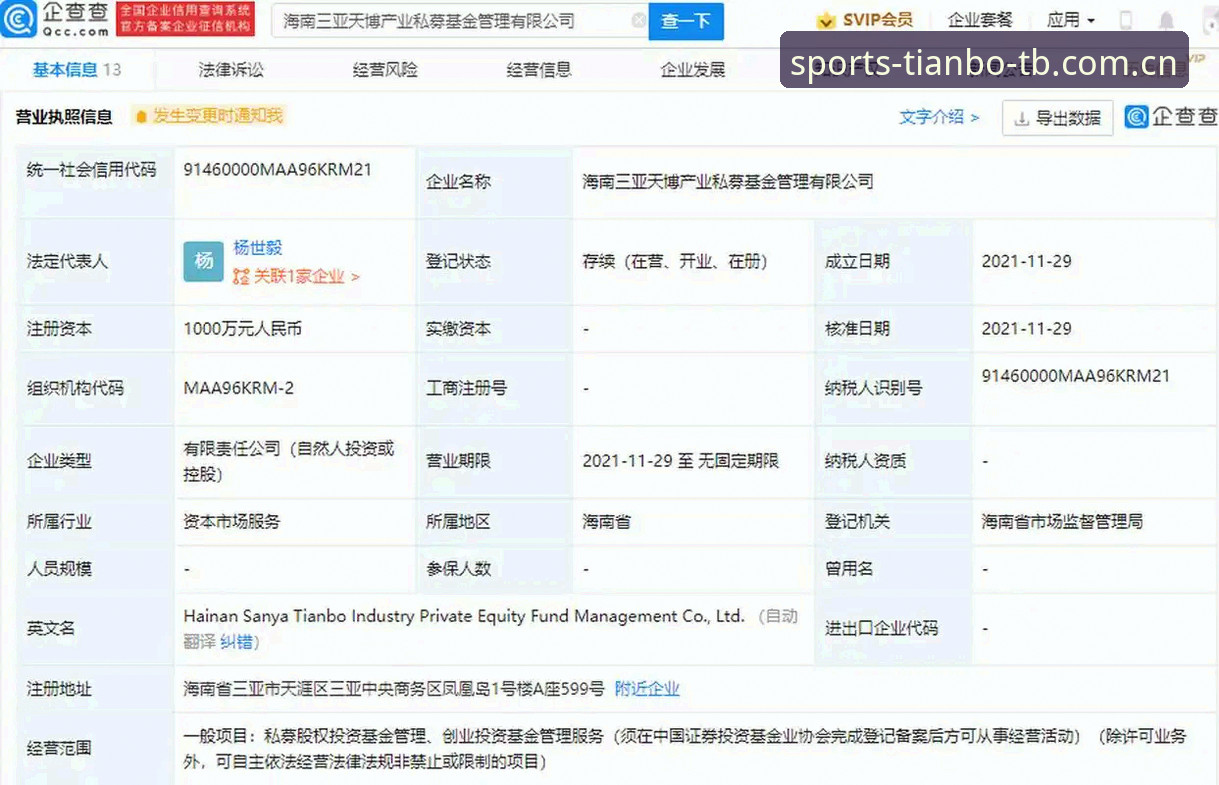The height and width of the screenshot is (785, 1219).
Task: Open the 经营风险 tab
Action: tap(385, 69)
